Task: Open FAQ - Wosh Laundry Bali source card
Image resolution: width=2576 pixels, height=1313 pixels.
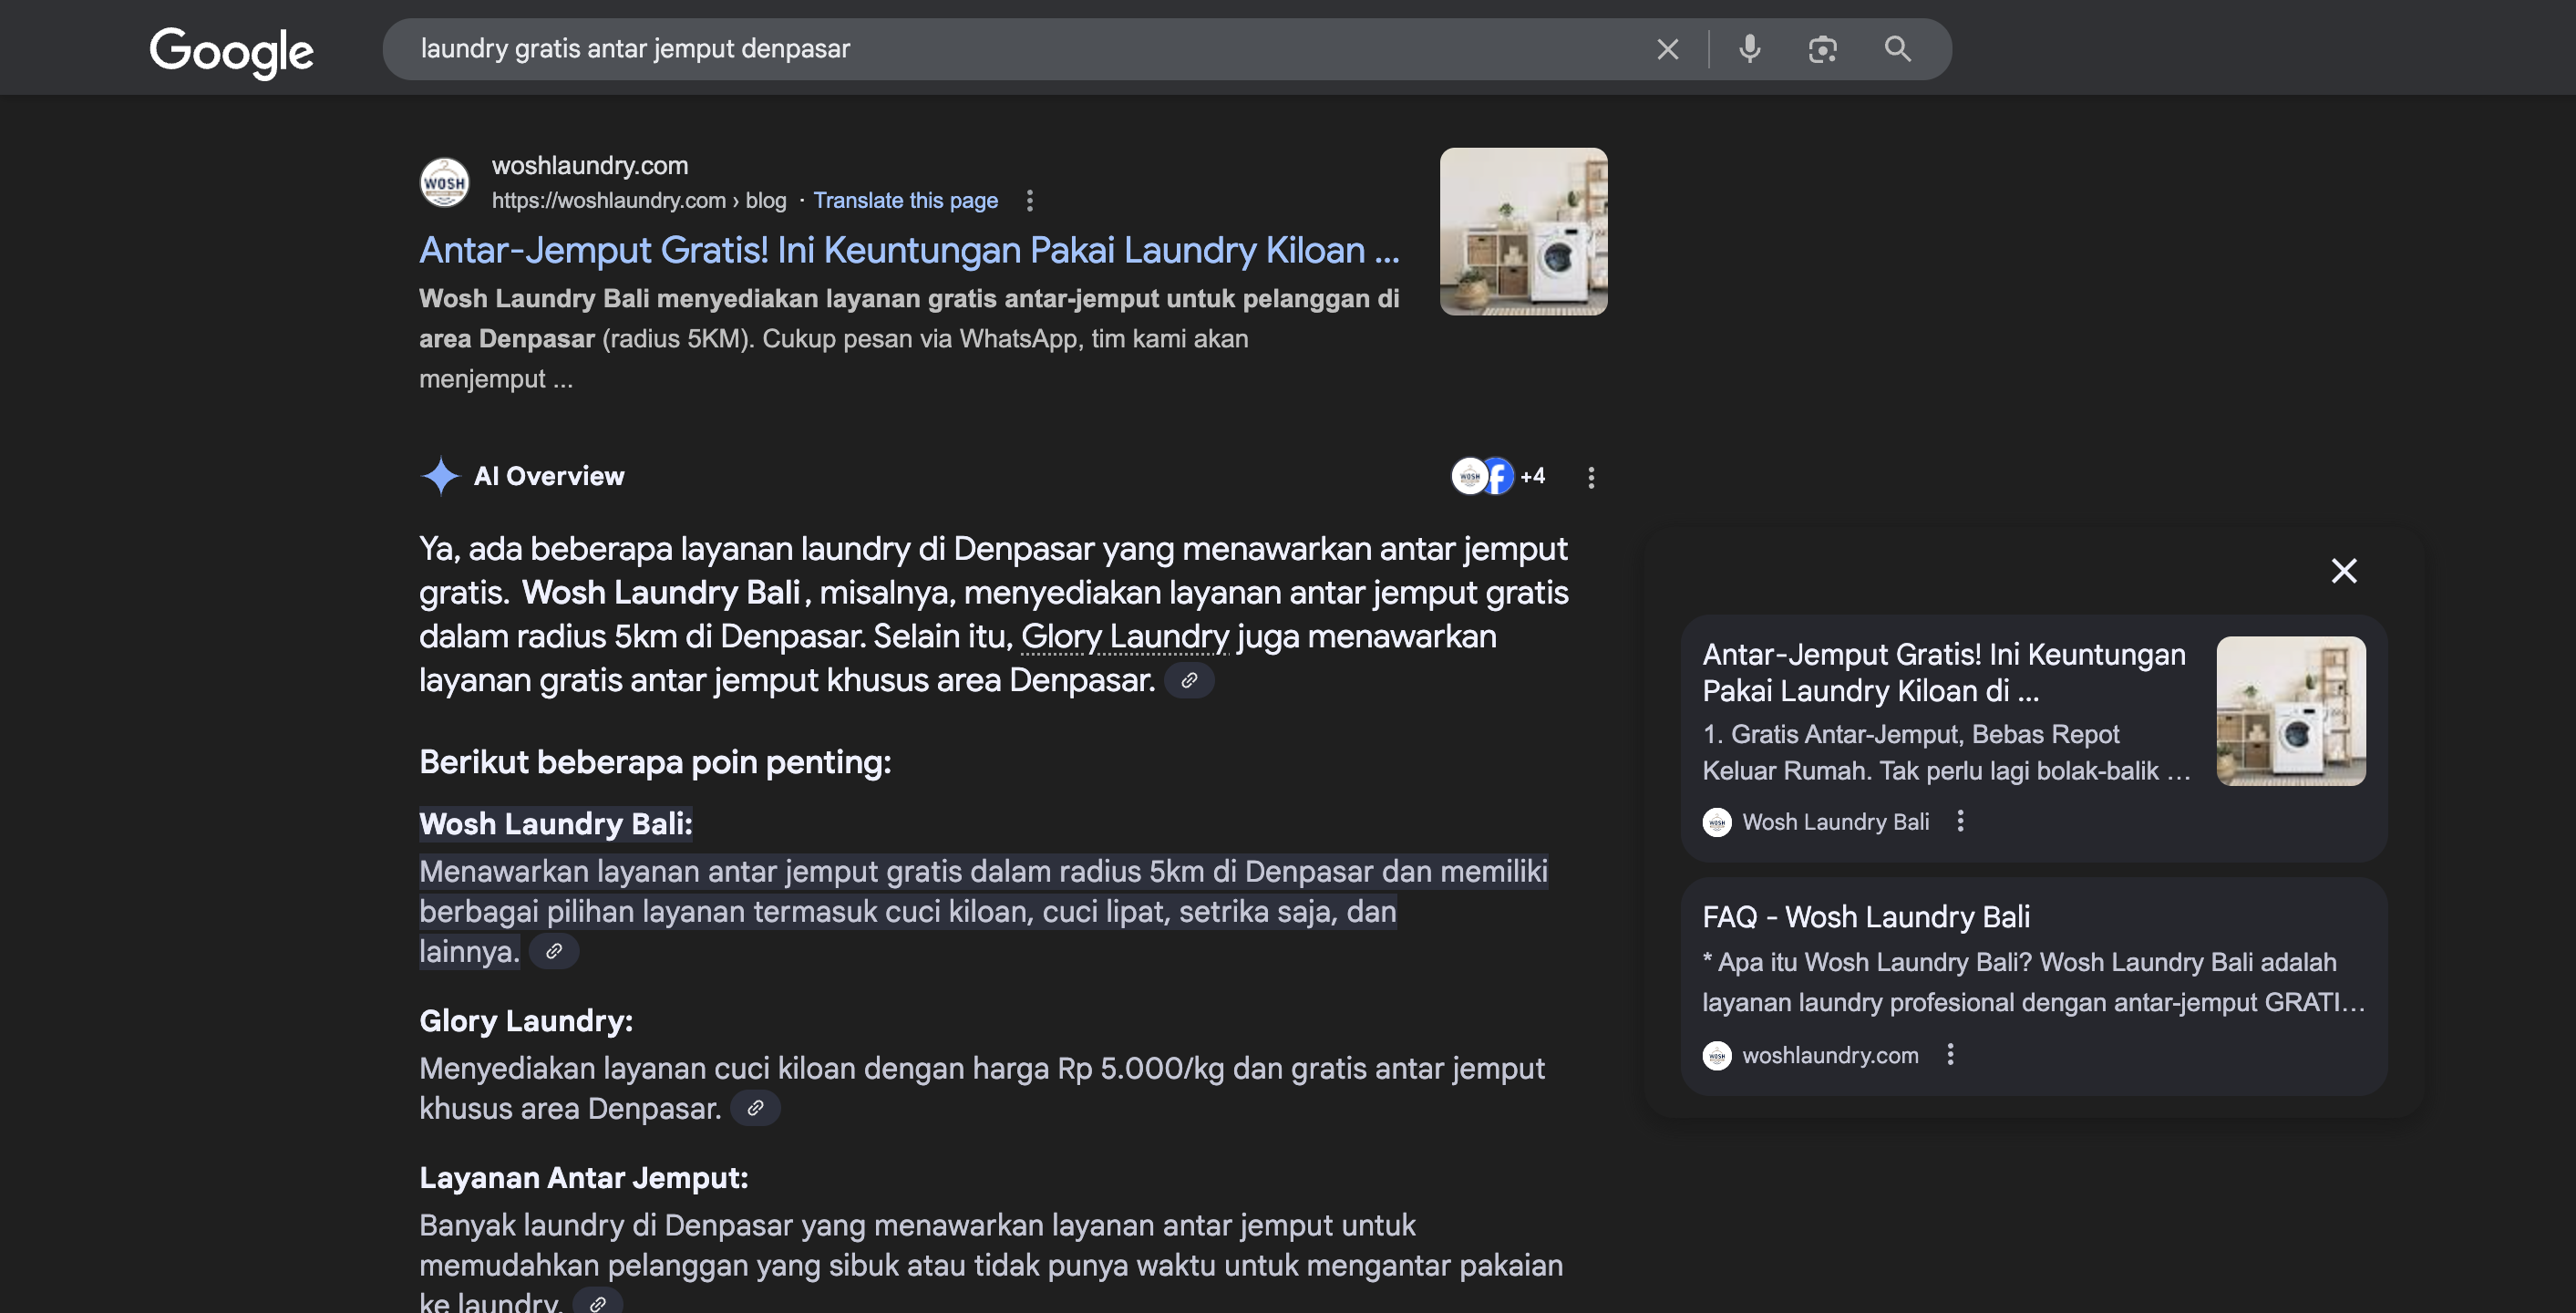Action: (x=1866, y=917)
